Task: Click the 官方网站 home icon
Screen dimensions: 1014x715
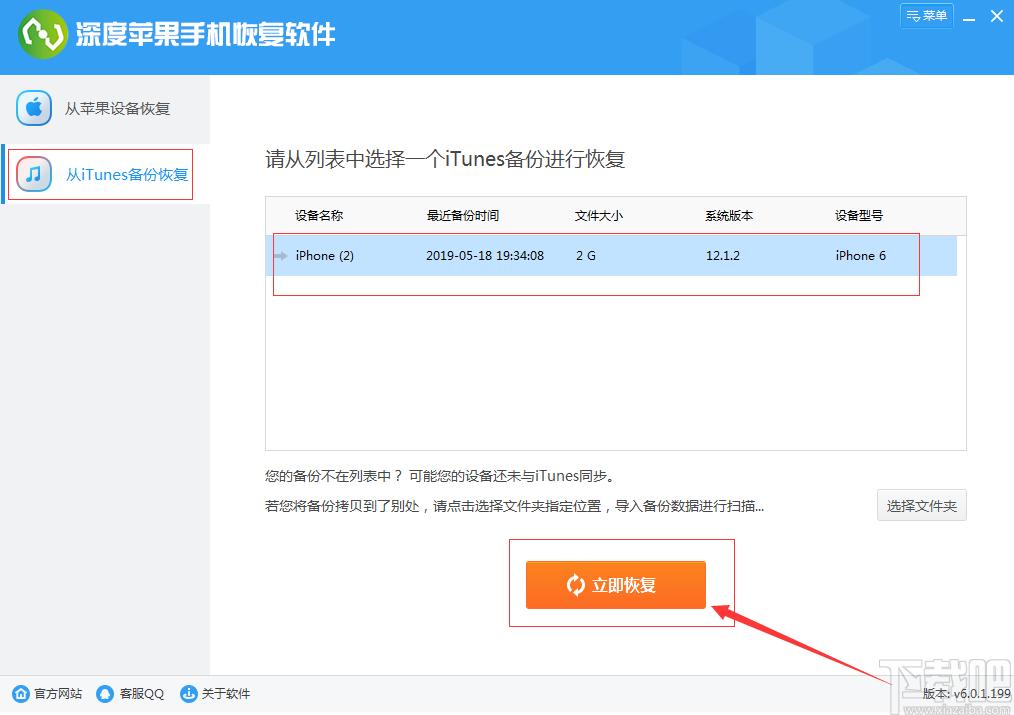Action: click(21, 694)
